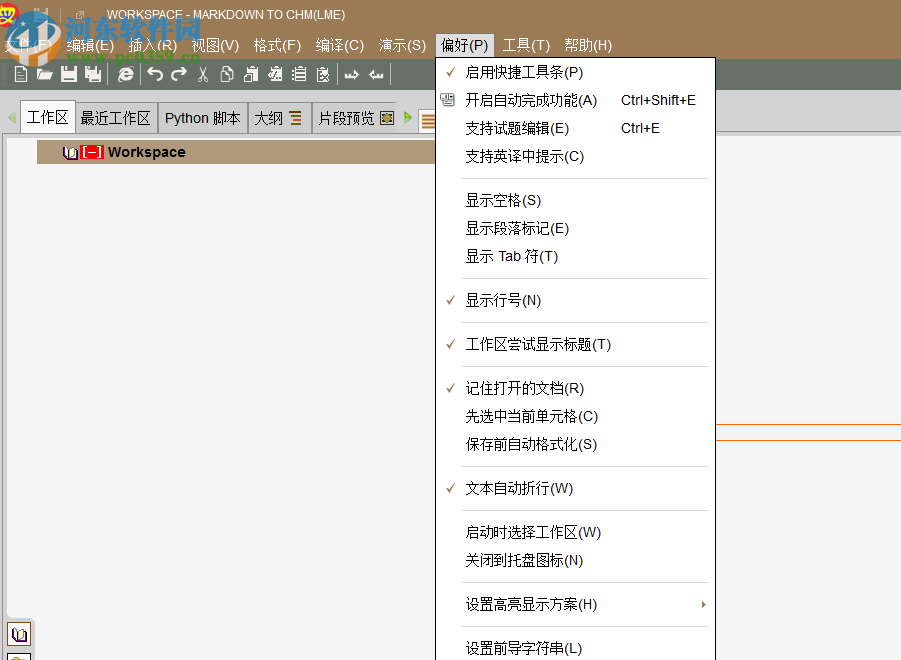Click the workspace book icon in bottom sidebar
The height and width of the screenshot is (660, 901).
coord(19,633)
